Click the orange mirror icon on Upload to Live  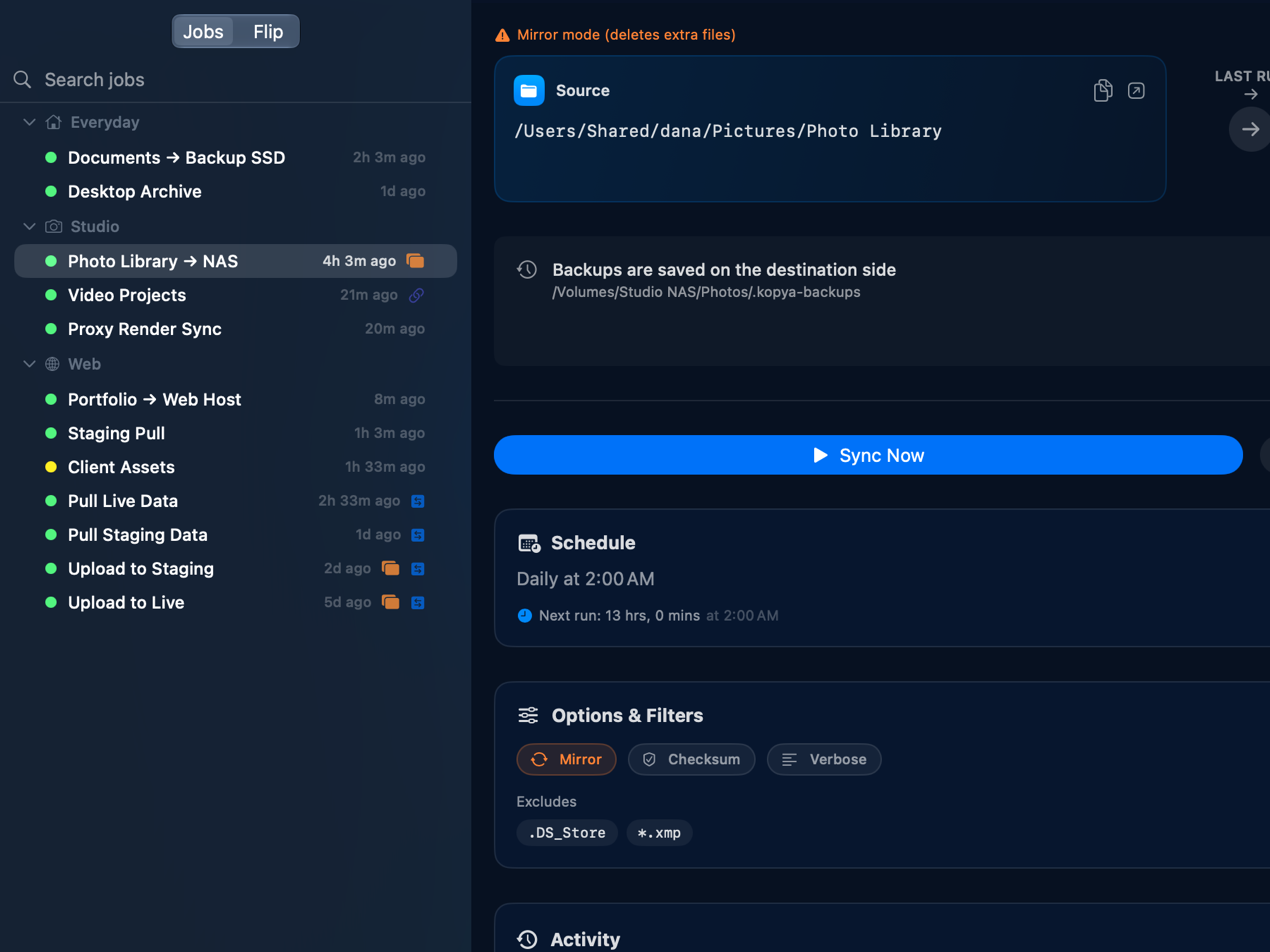tap(390, 603)
